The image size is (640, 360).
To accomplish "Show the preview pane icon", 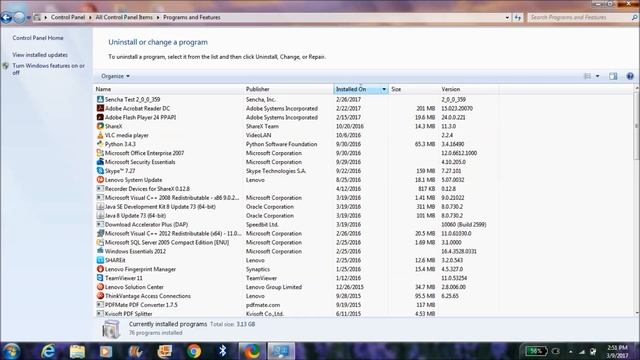I will pos(613,76).
